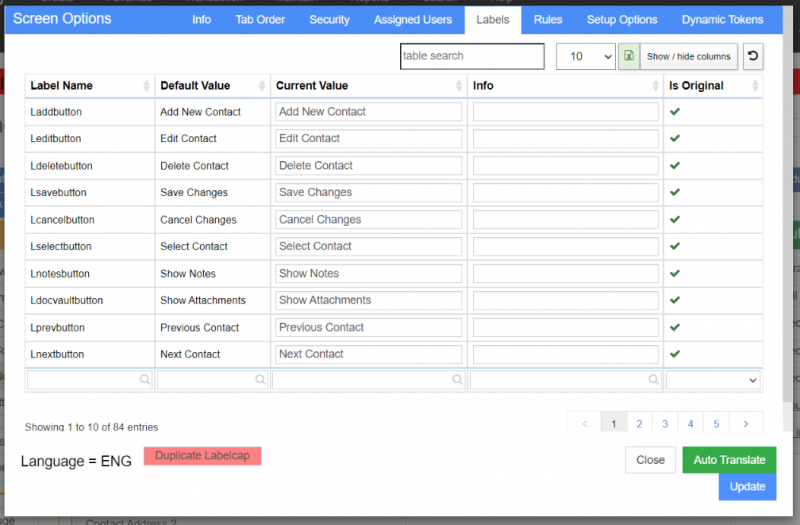This screenshot has height=525, width=800.
Task: Click the Is Original column sort arrows
Action: (x=754, y=86)
